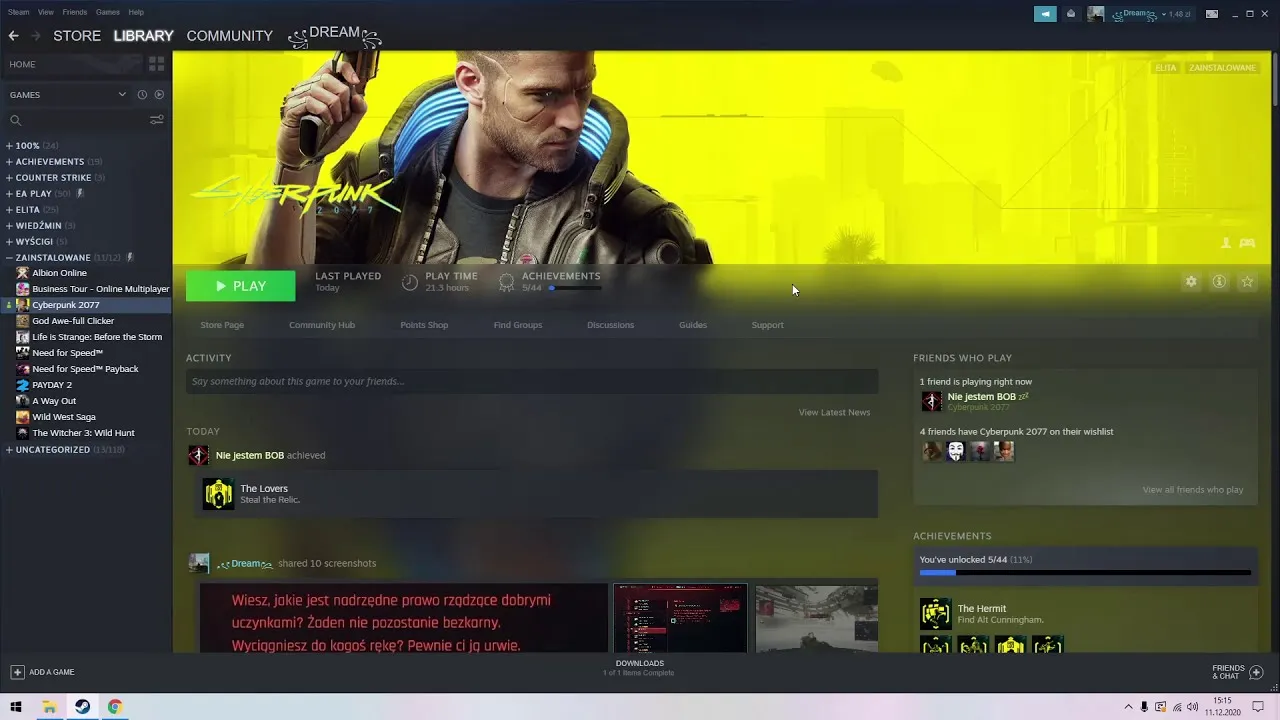Open the announcements megaphone icon
The height and width of the screenshot is (720, 1280).
1045,14
